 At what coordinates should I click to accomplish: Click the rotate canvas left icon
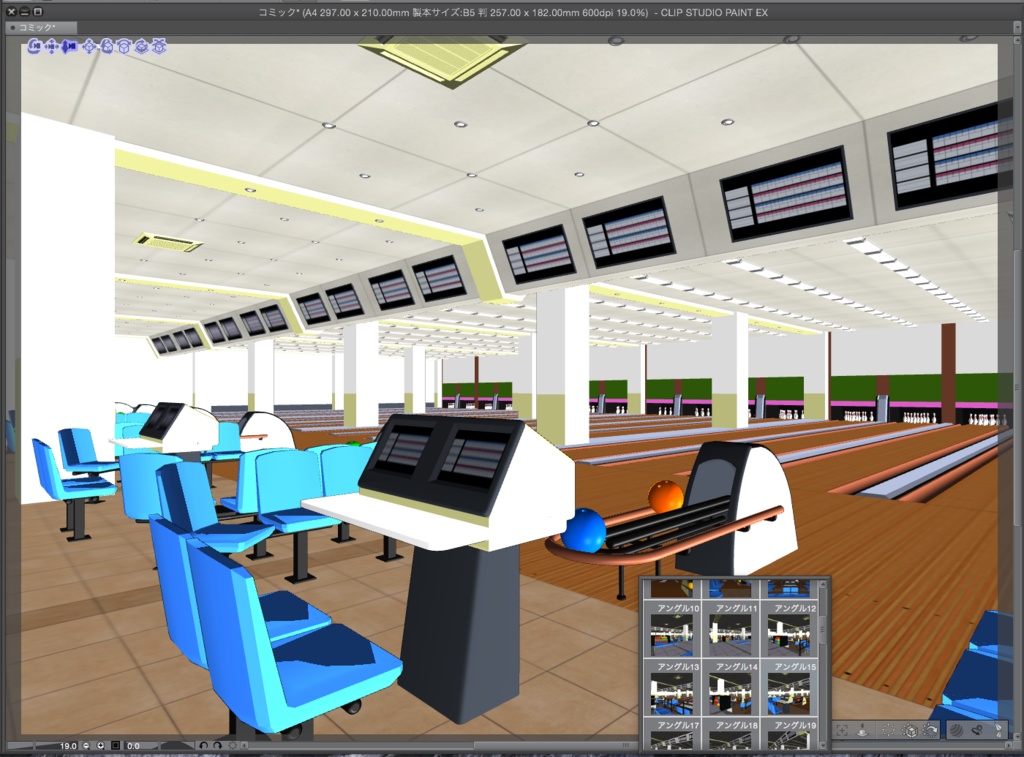coord(203,745)
